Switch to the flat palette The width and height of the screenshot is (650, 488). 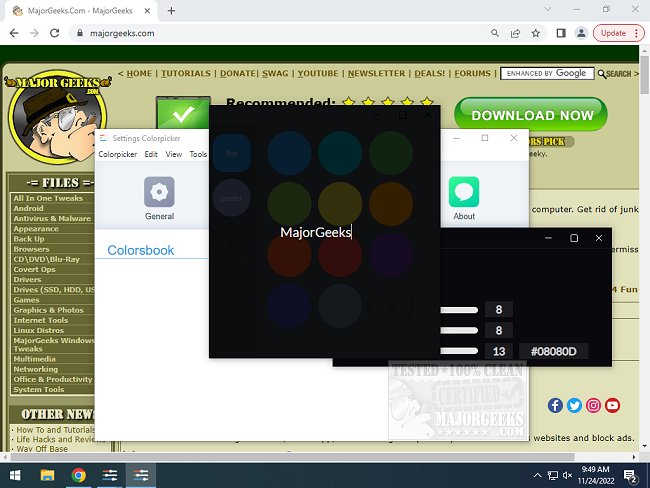pyautogui.click(x=232, y=153)
